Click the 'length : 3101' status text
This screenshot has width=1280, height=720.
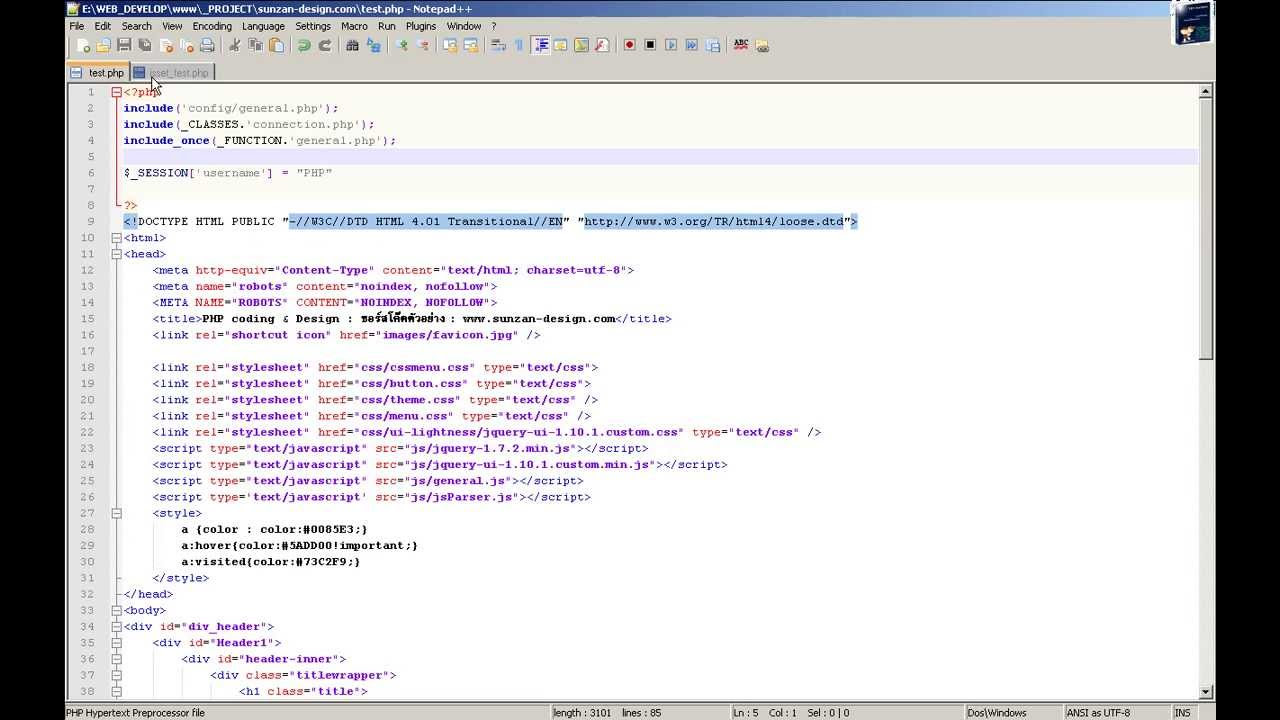pos(583,713)
